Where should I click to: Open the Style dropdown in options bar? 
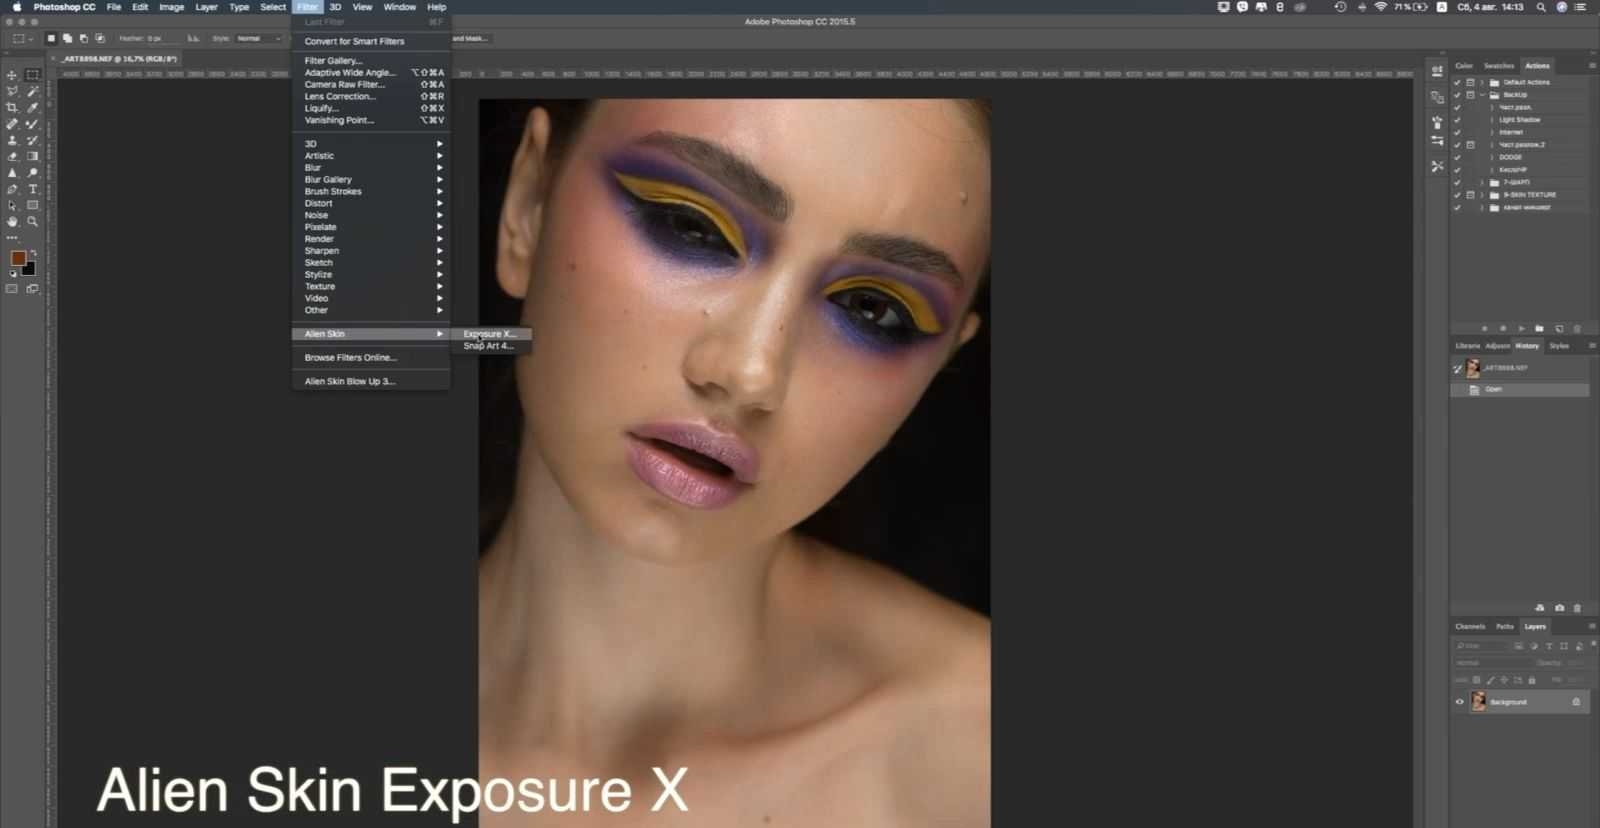pos(259,39)
